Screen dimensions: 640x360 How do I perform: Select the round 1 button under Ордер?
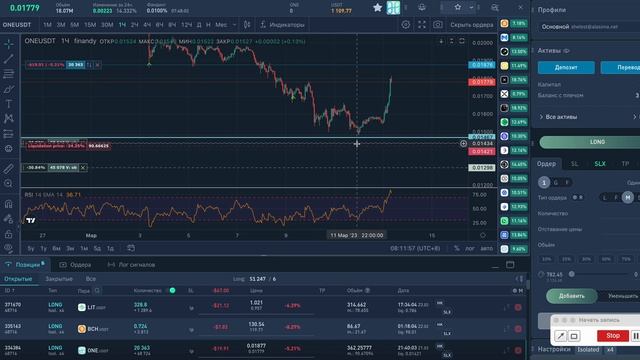[x=544, y=182]
